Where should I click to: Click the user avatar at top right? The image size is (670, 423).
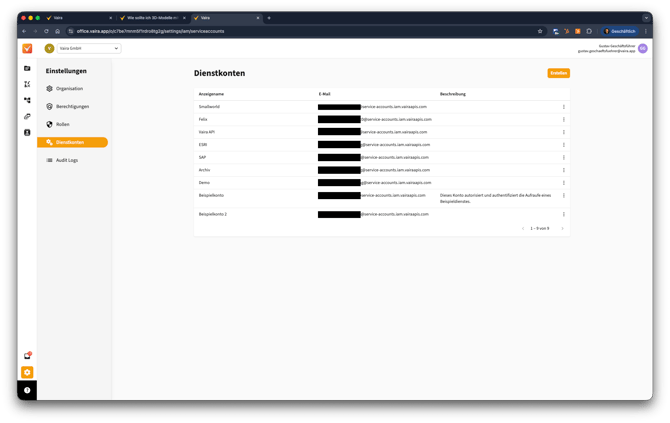click(643, 48)
